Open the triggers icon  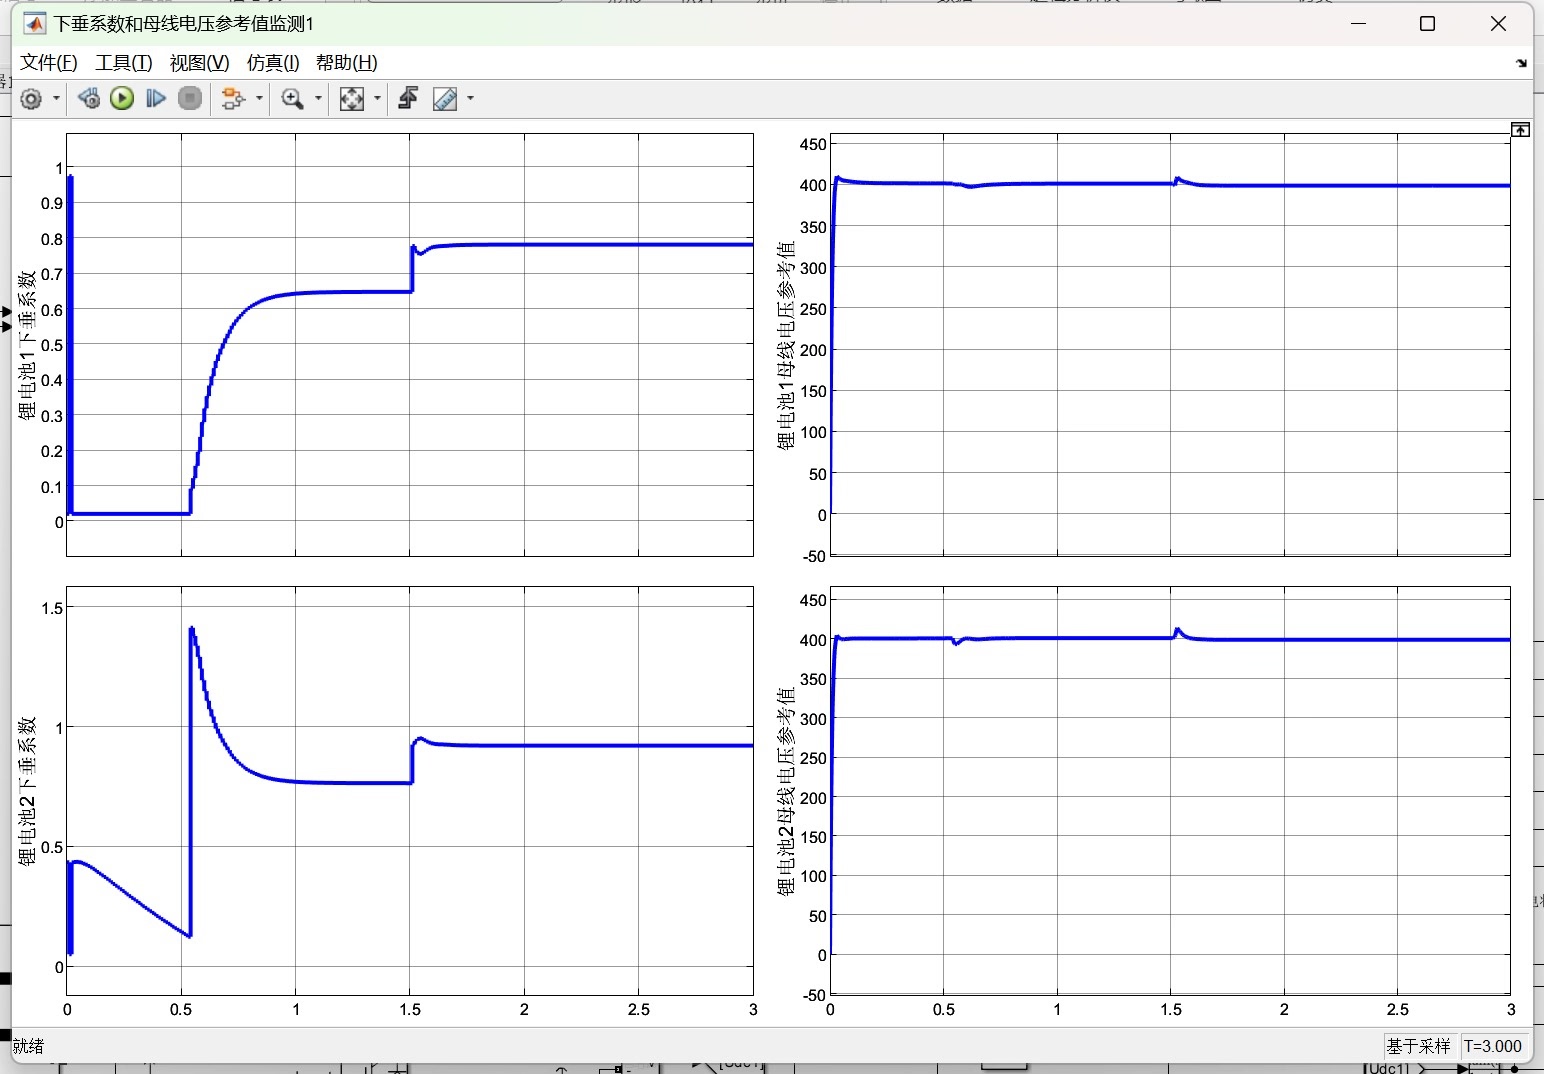pos(408,98)
